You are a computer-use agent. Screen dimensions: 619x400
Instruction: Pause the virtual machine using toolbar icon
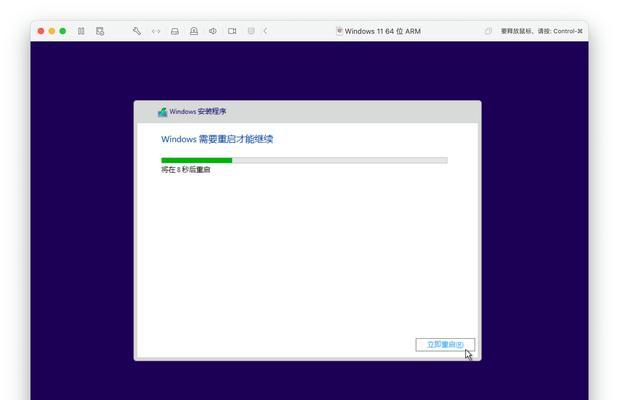tap(81, 31)
